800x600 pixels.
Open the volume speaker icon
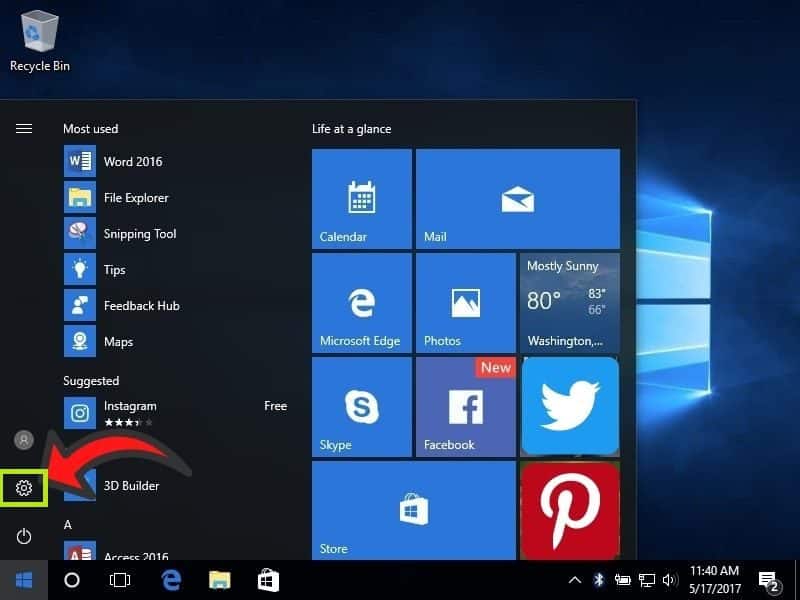pos(670,580)
